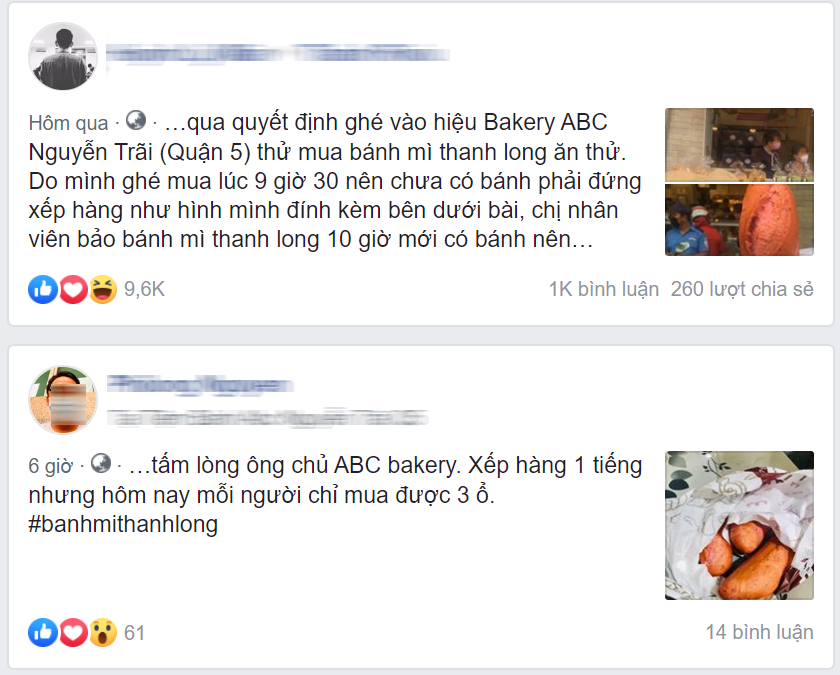Viewport: 840px width, 675px height.
Task: Open the bakery counter photo thumbnail
Action: pyautogui.click(x=739, y=145)
